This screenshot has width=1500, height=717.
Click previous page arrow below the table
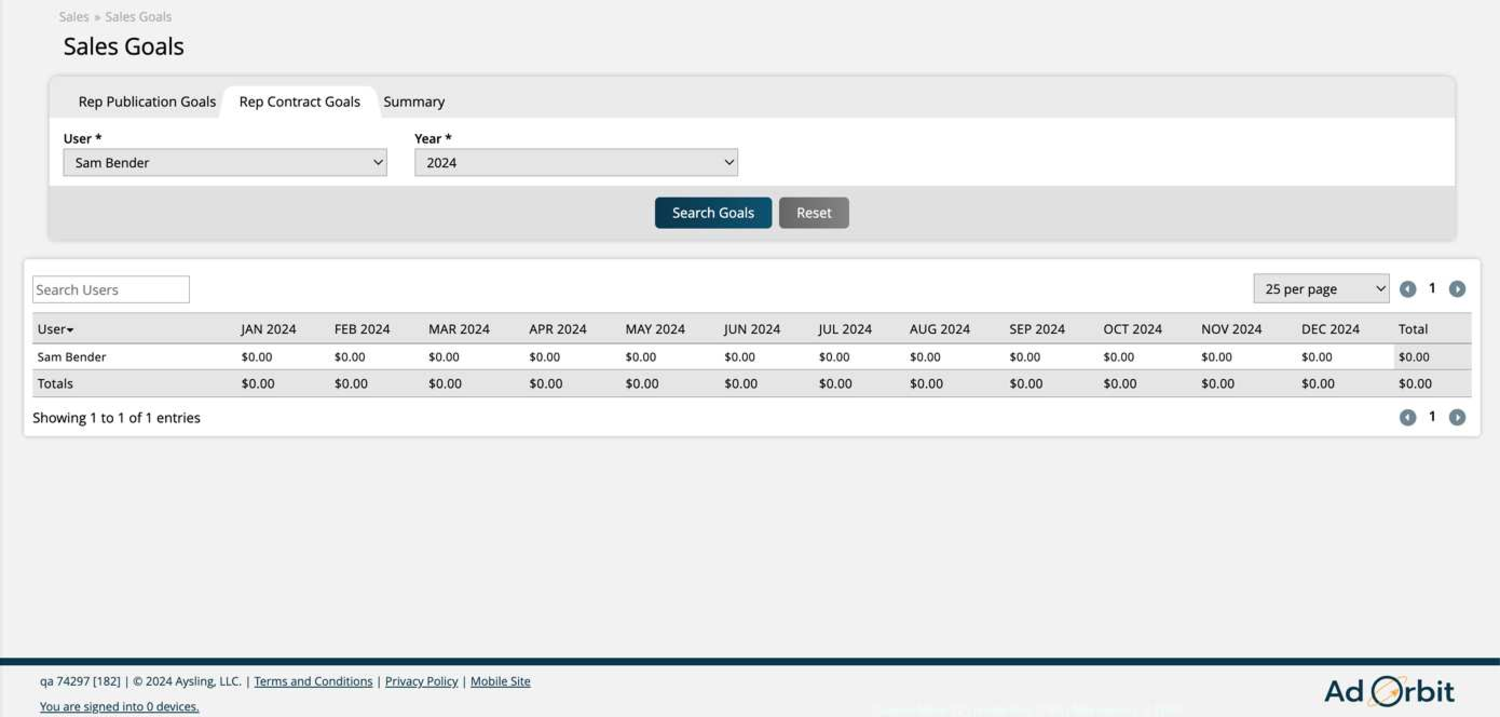click(1408, 417)
